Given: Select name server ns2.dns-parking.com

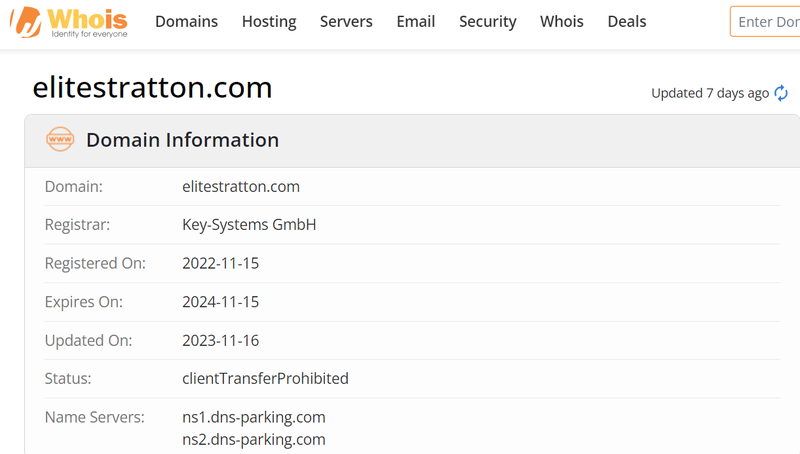Looking at the screenshot, I should pos(254,439).
